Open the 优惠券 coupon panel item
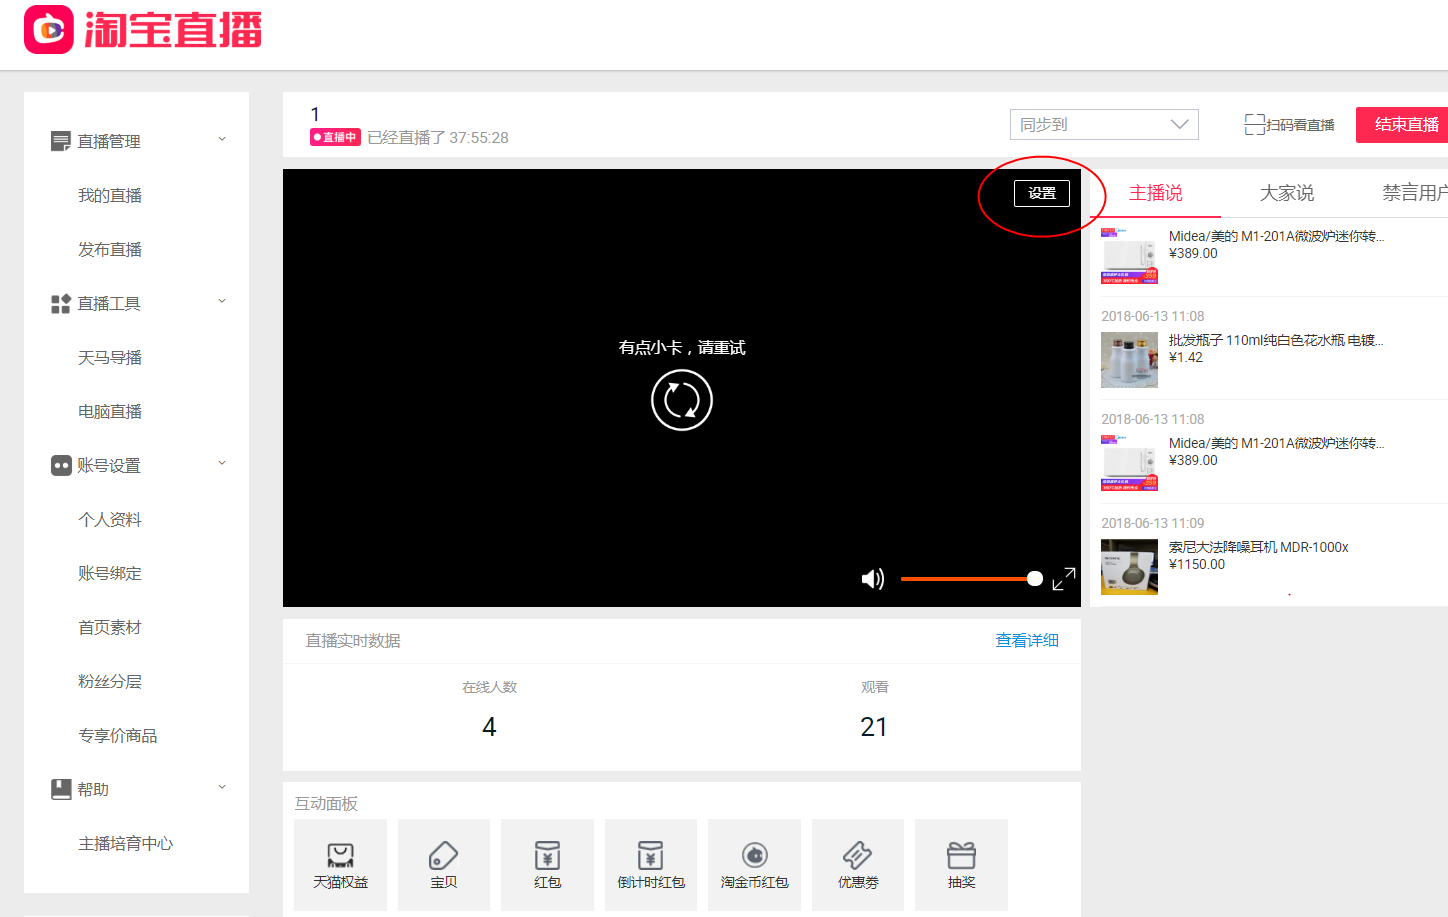Image resolution: width=1448 pixels, height=917 pixels. point(858,865)
